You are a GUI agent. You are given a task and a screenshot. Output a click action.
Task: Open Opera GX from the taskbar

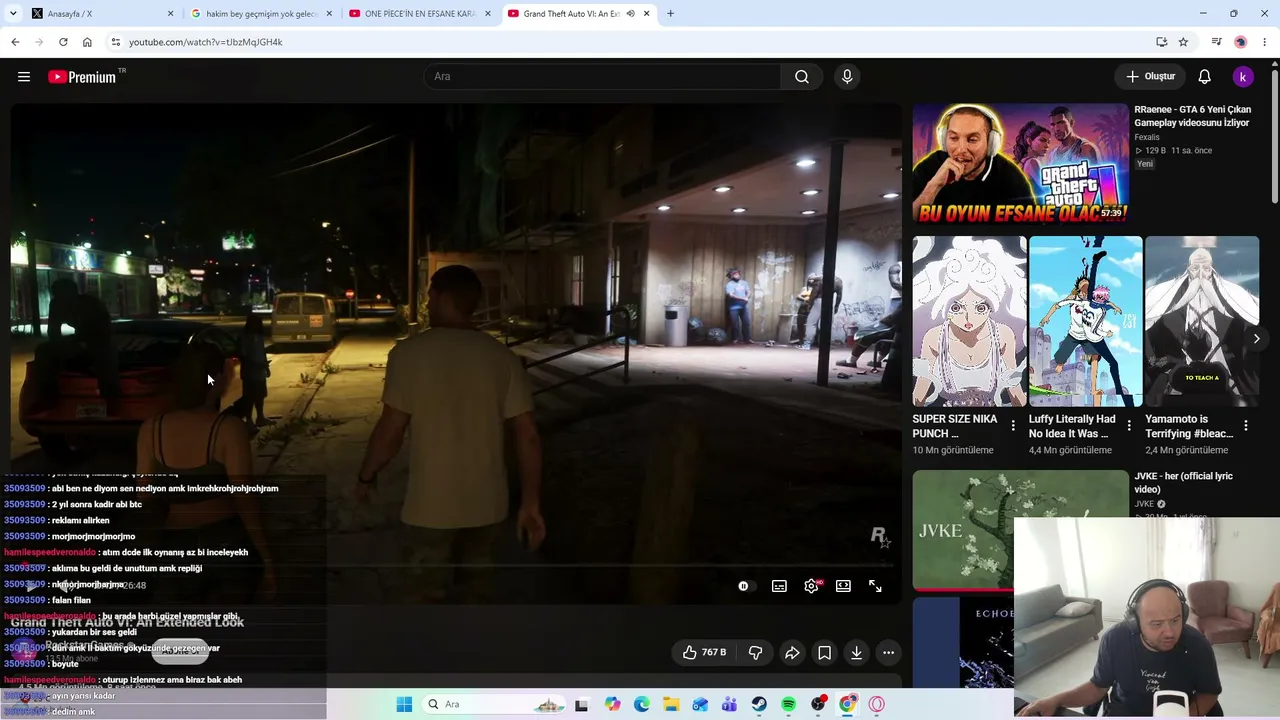pyautogui.click(x=877, y=704)
